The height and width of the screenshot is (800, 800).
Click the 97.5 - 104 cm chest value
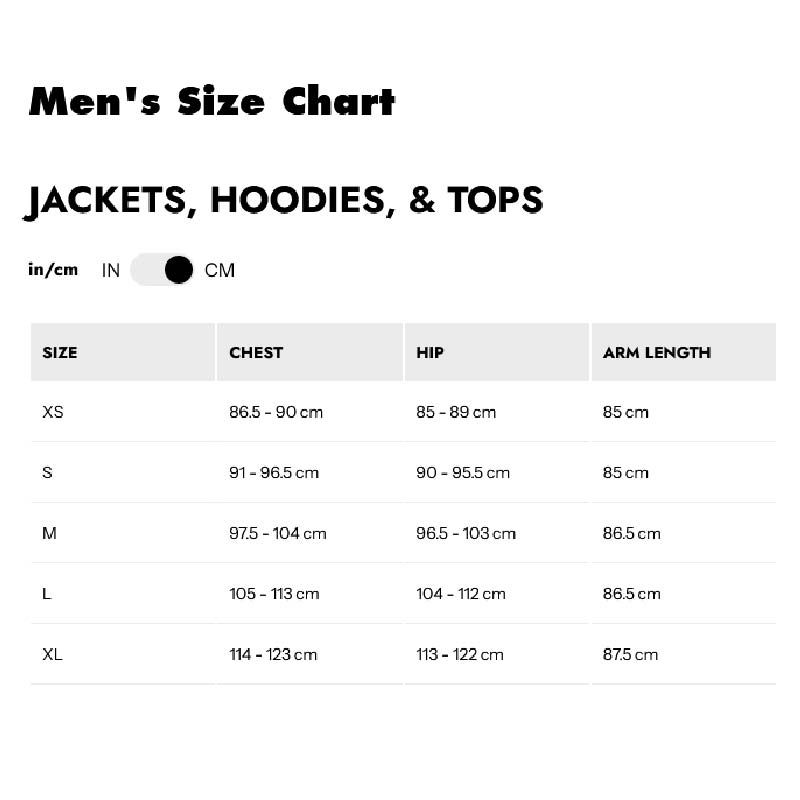click(x=278, y=533)
